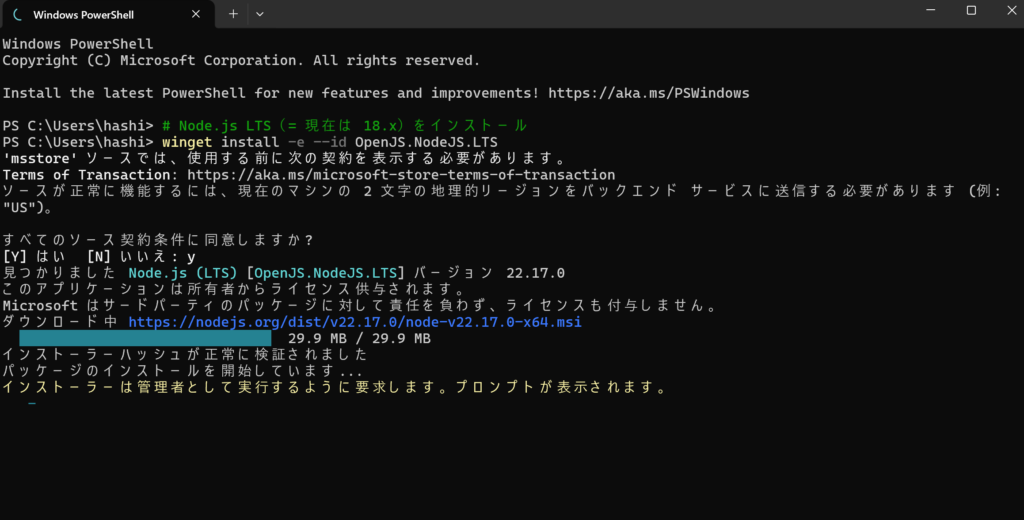The image size is (1024, 520).
Task: Click the 'Windows PowerShell' header line in output
Action: coord(78,44)
